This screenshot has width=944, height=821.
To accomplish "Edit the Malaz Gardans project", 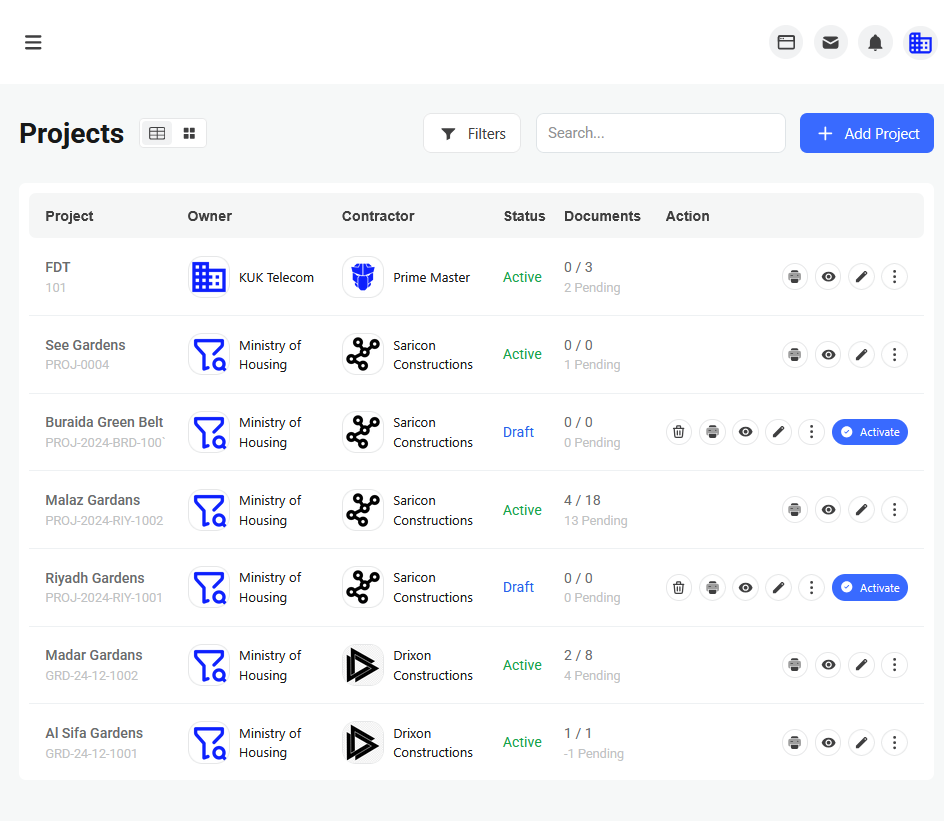I will 861,510.
